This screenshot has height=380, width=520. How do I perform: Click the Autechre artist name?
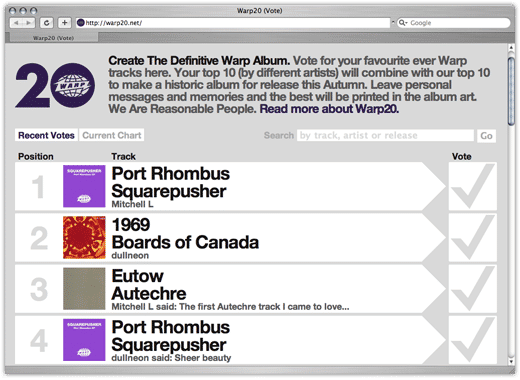(149, 294)
